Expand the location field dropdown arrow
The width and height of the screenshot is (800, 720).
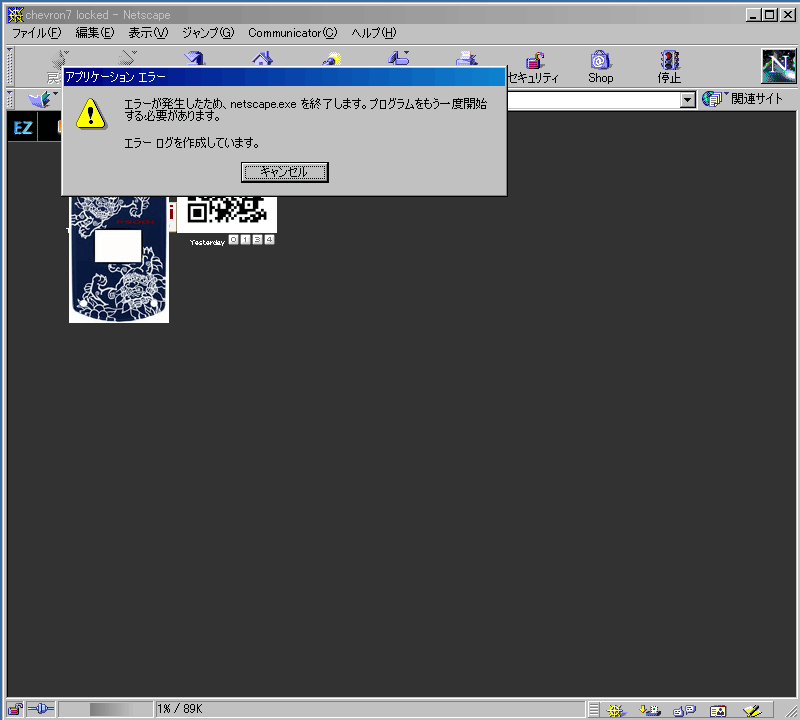[688, 100]
